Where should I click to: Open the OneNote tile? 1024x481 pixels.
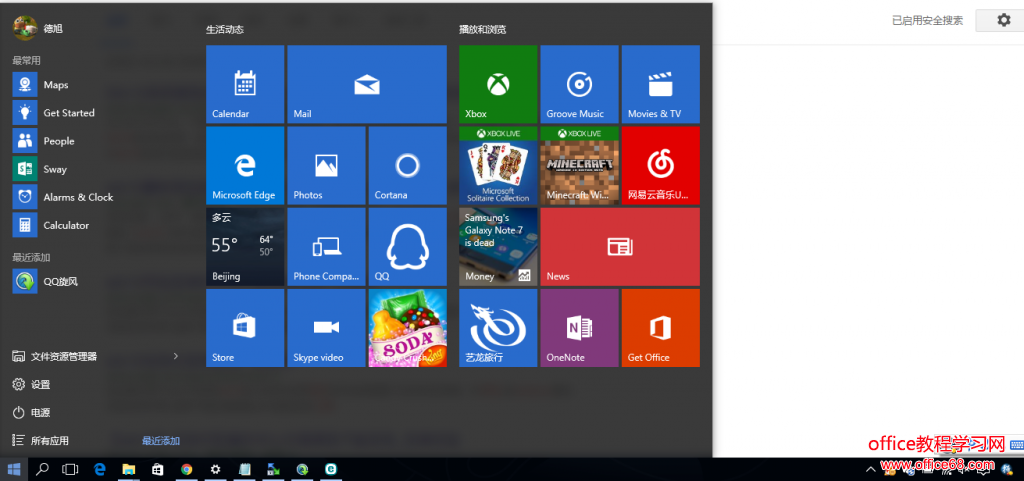tap(579, 328)
